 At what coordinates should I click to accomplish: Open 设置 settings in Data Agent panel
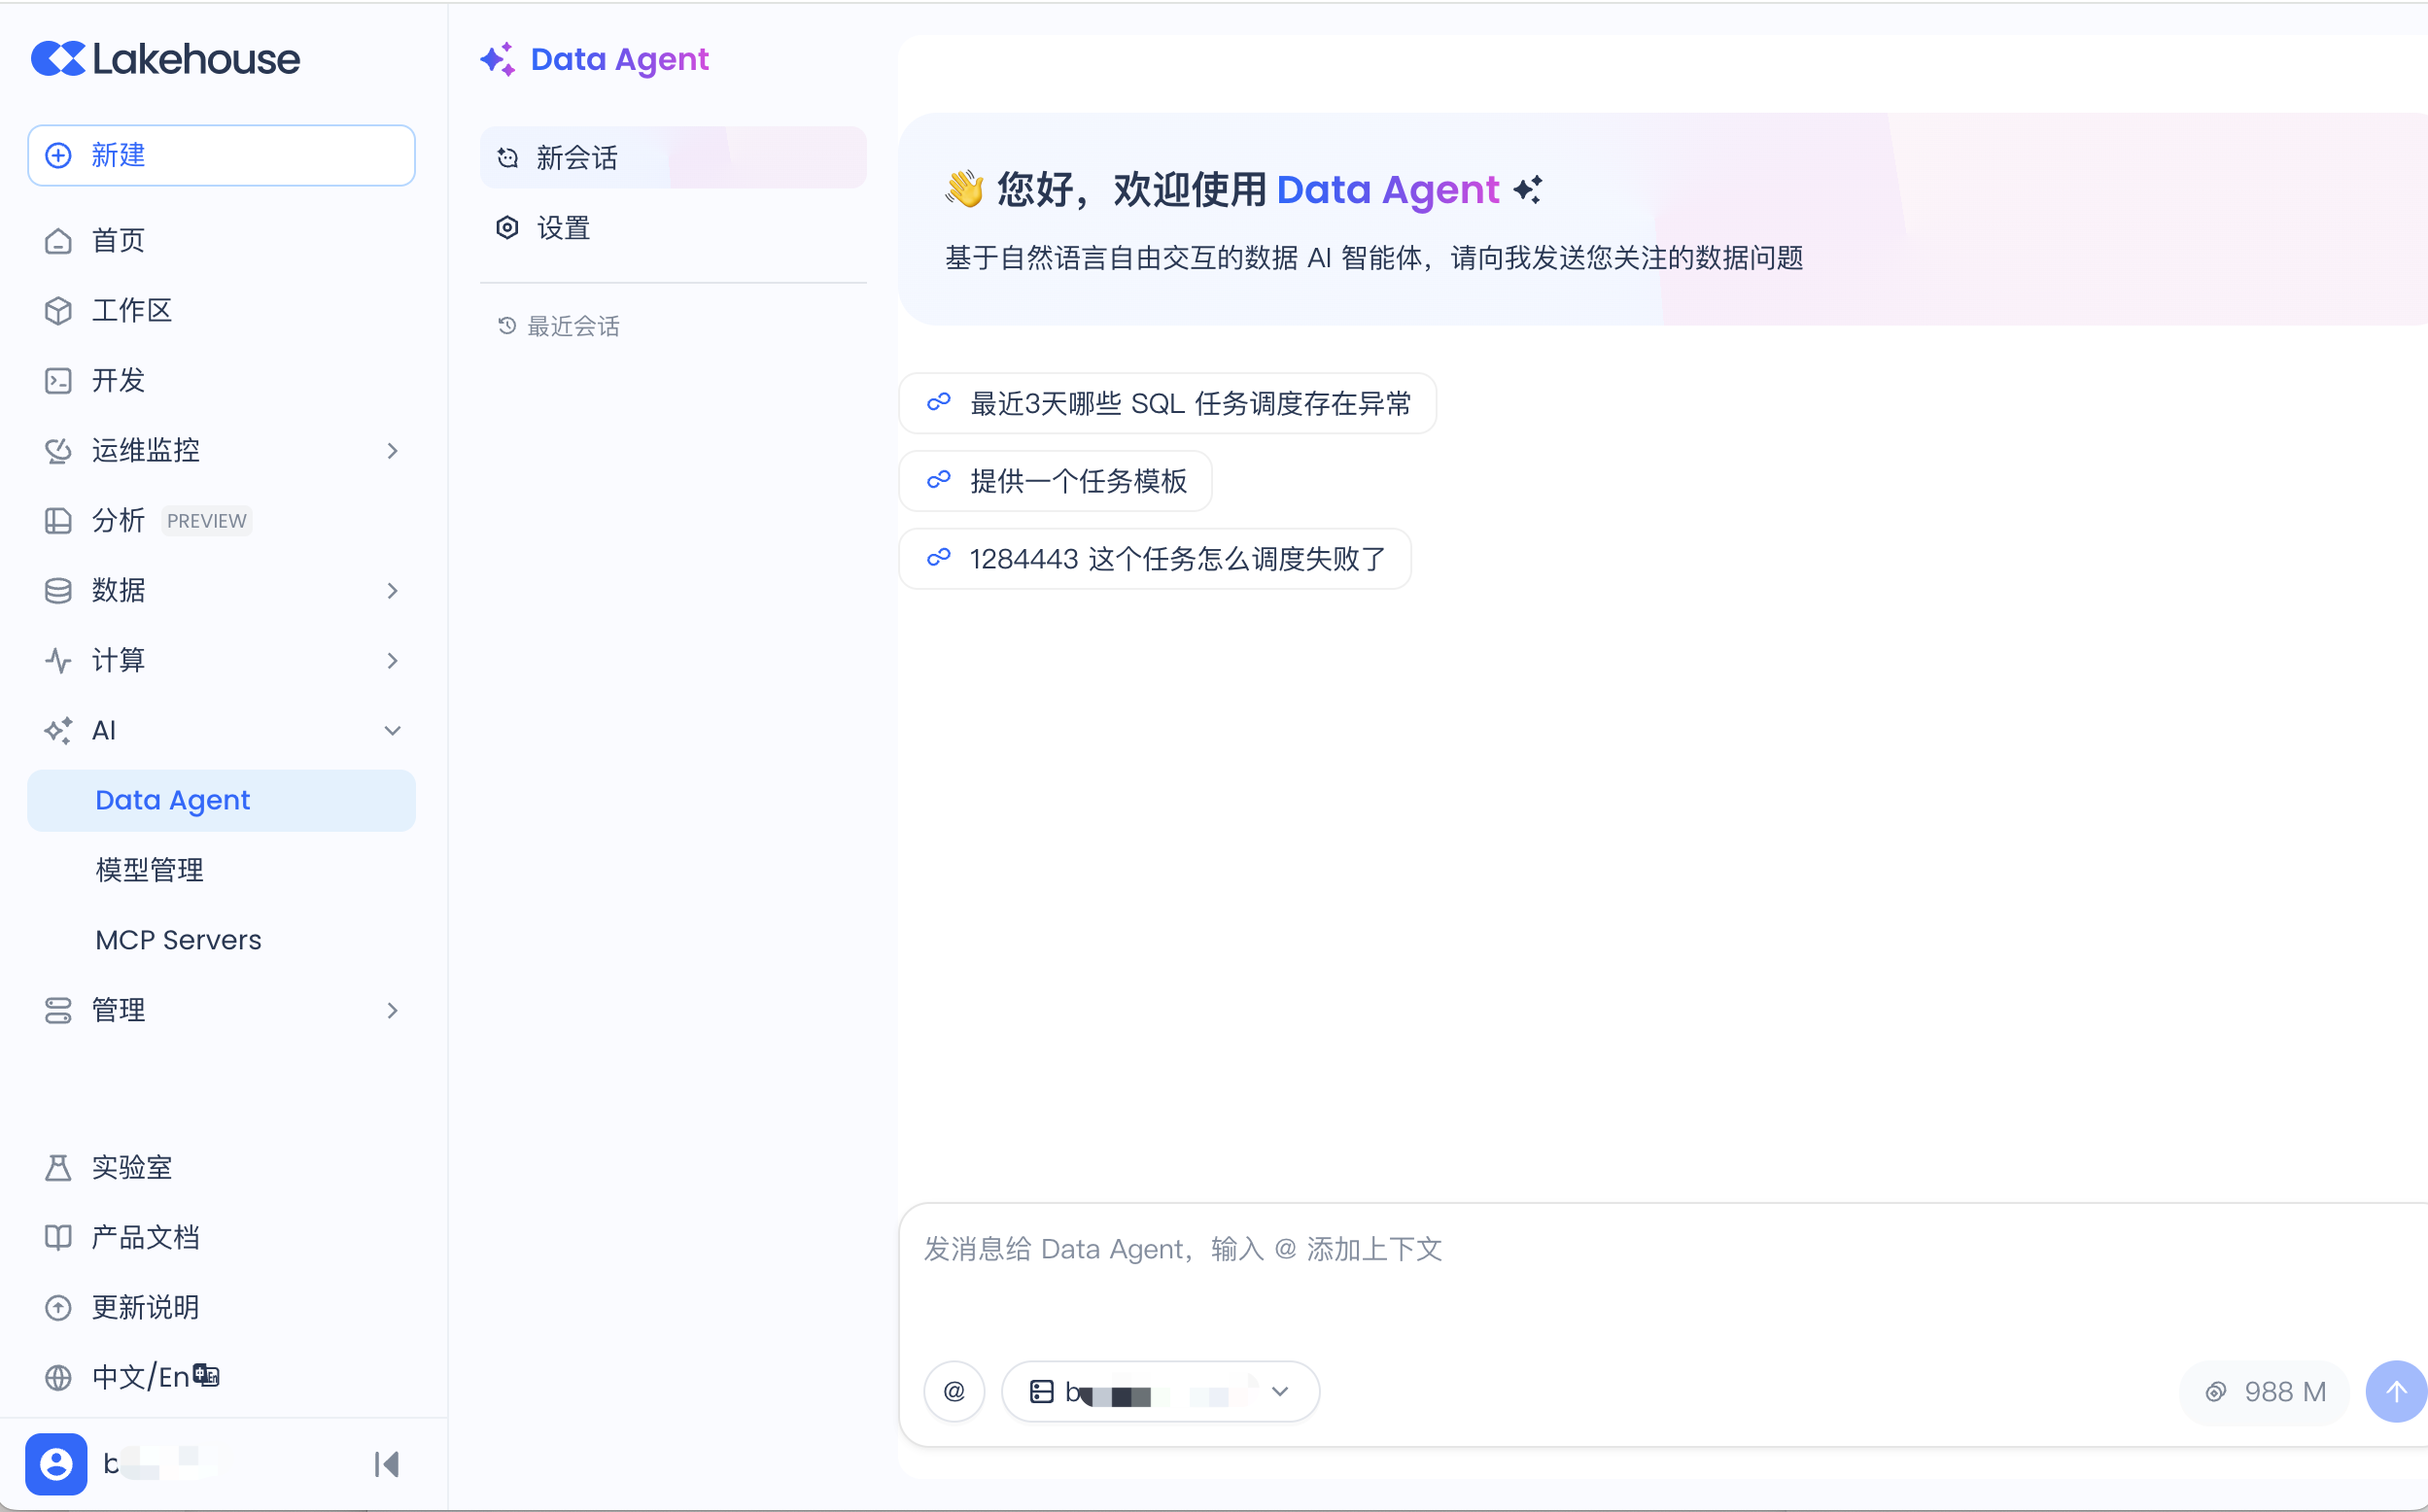(563, 228)
